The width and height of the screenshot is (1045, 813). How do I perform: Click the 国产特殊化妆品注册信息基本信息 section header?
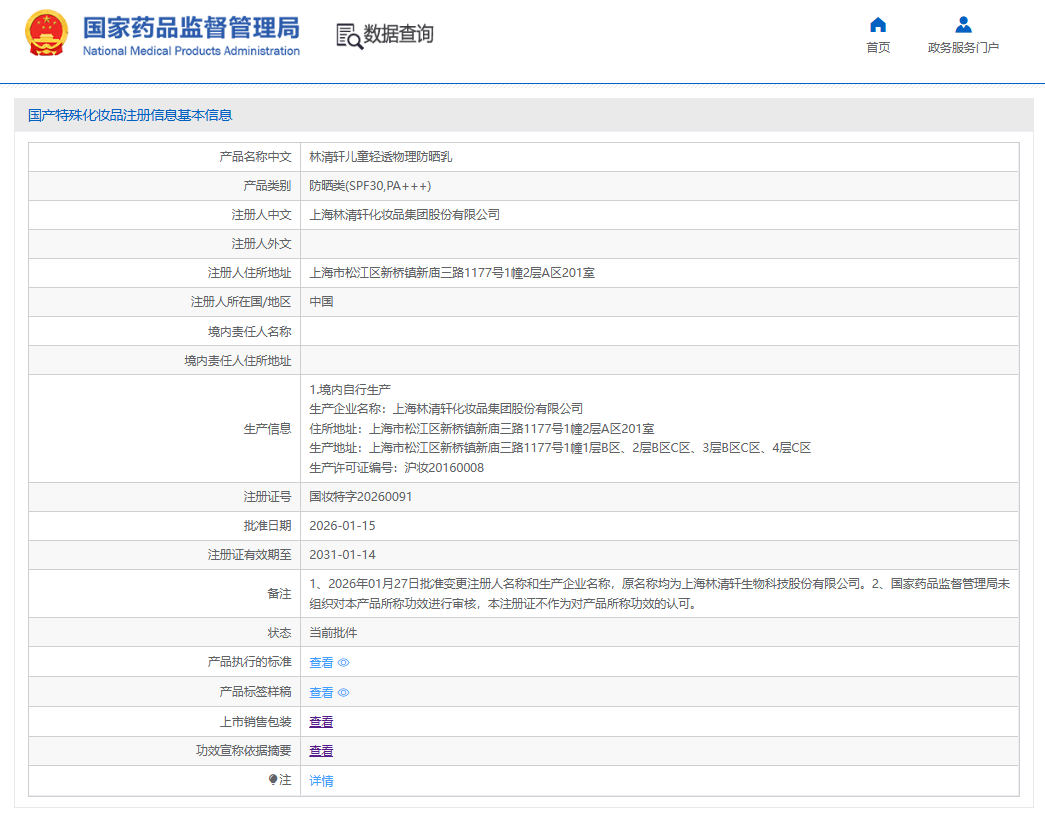coord(130,115)
